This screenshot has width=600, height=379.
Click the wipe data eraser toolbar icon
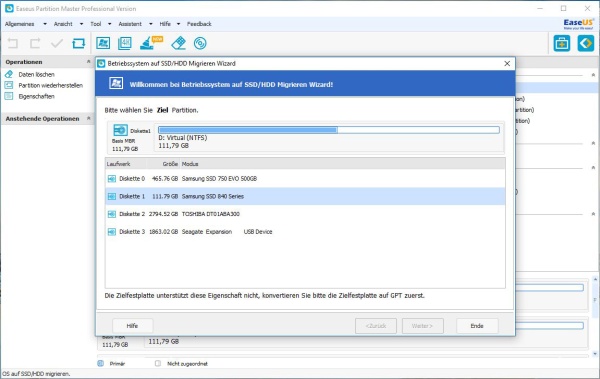178,43
